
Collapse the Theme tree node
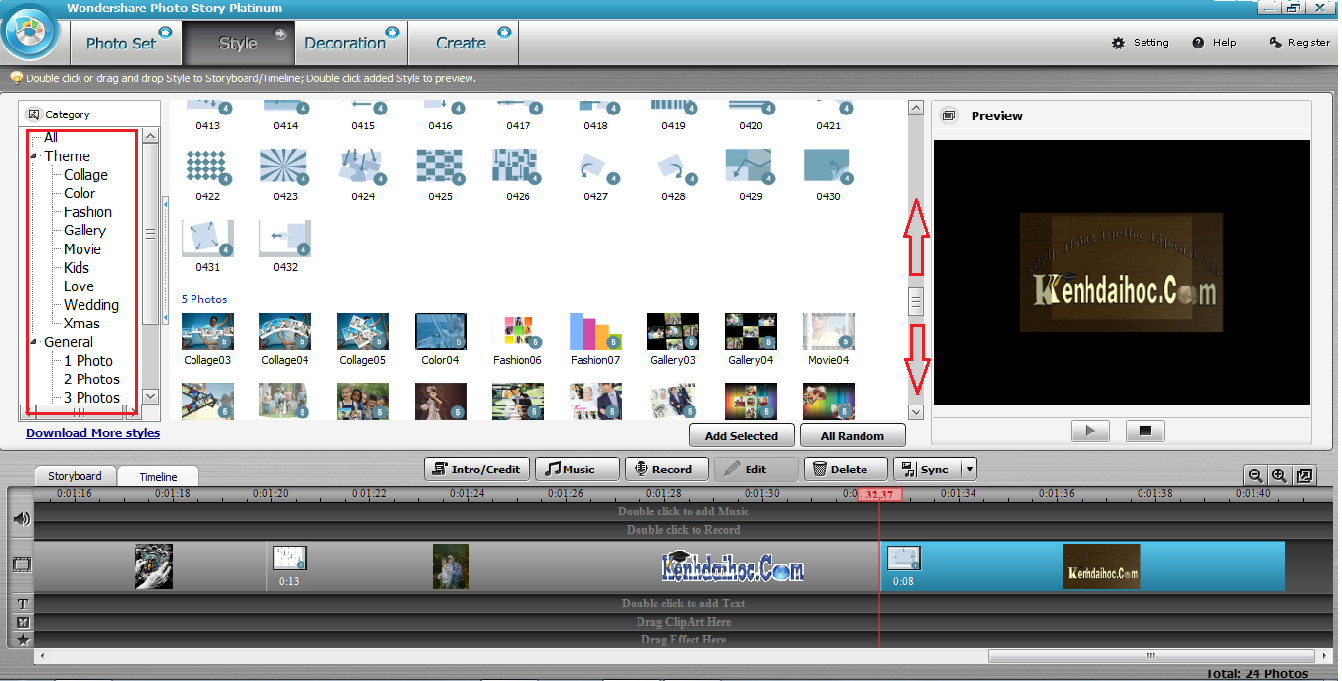point(33,156)
